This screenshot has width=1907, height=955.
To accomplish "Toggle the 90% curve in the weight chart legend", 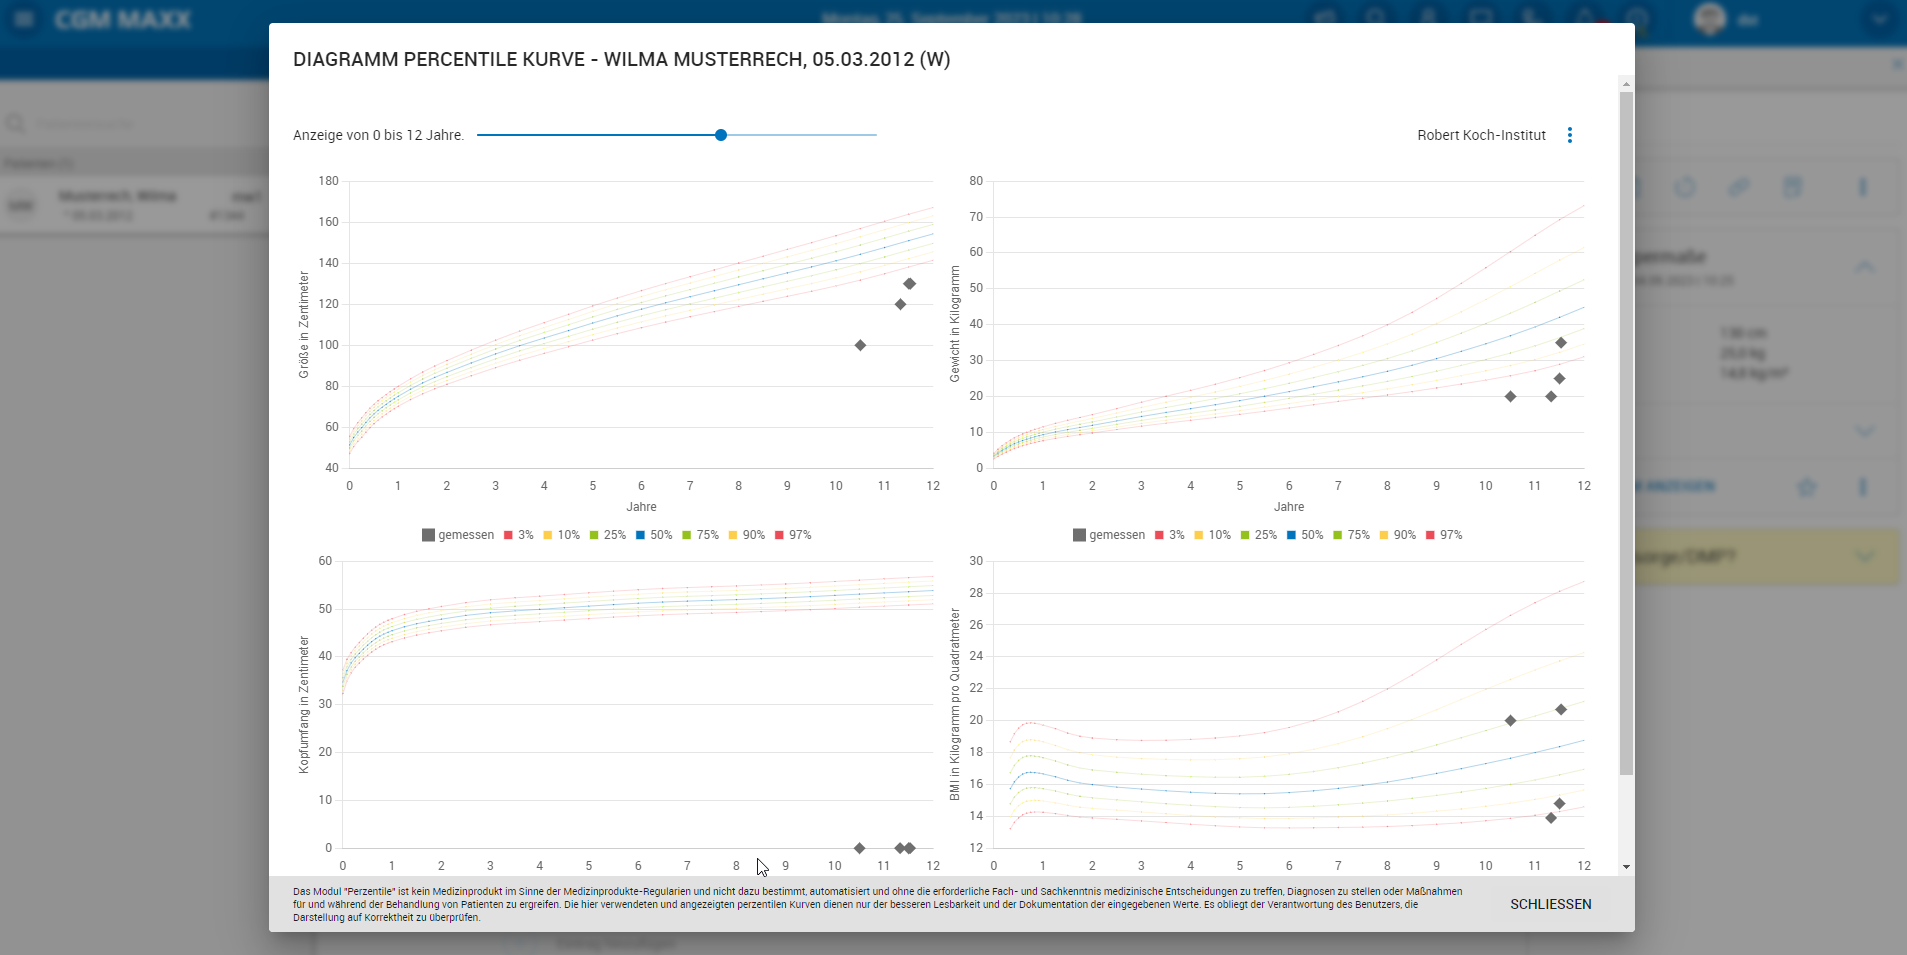I will [x=1397, y=535].
